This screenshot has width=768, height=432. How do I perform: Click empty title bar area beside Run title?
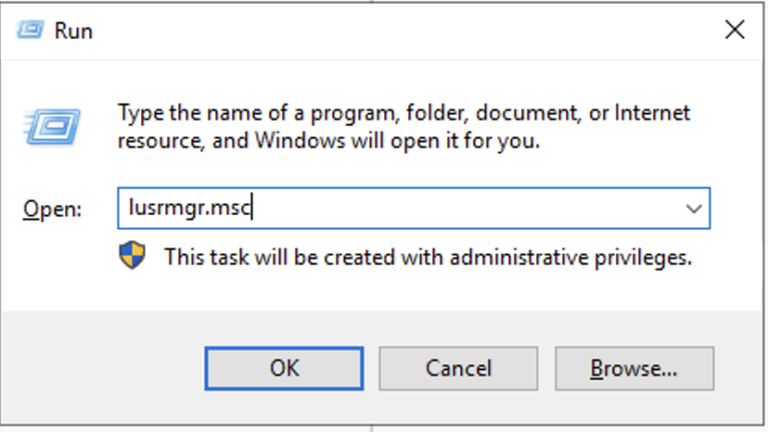pos(400,31)
